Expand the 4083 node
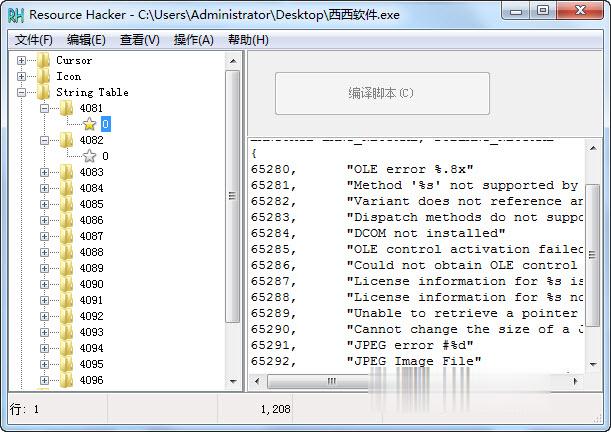Viewport: 611px width, 432px height. (x=44, y=172)
